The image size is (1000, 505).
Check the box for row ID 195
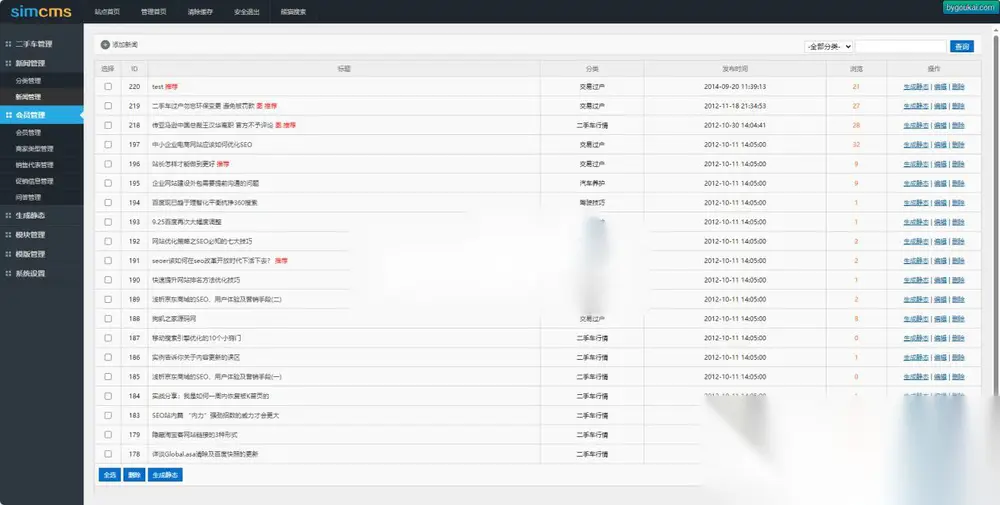point(108,183)
